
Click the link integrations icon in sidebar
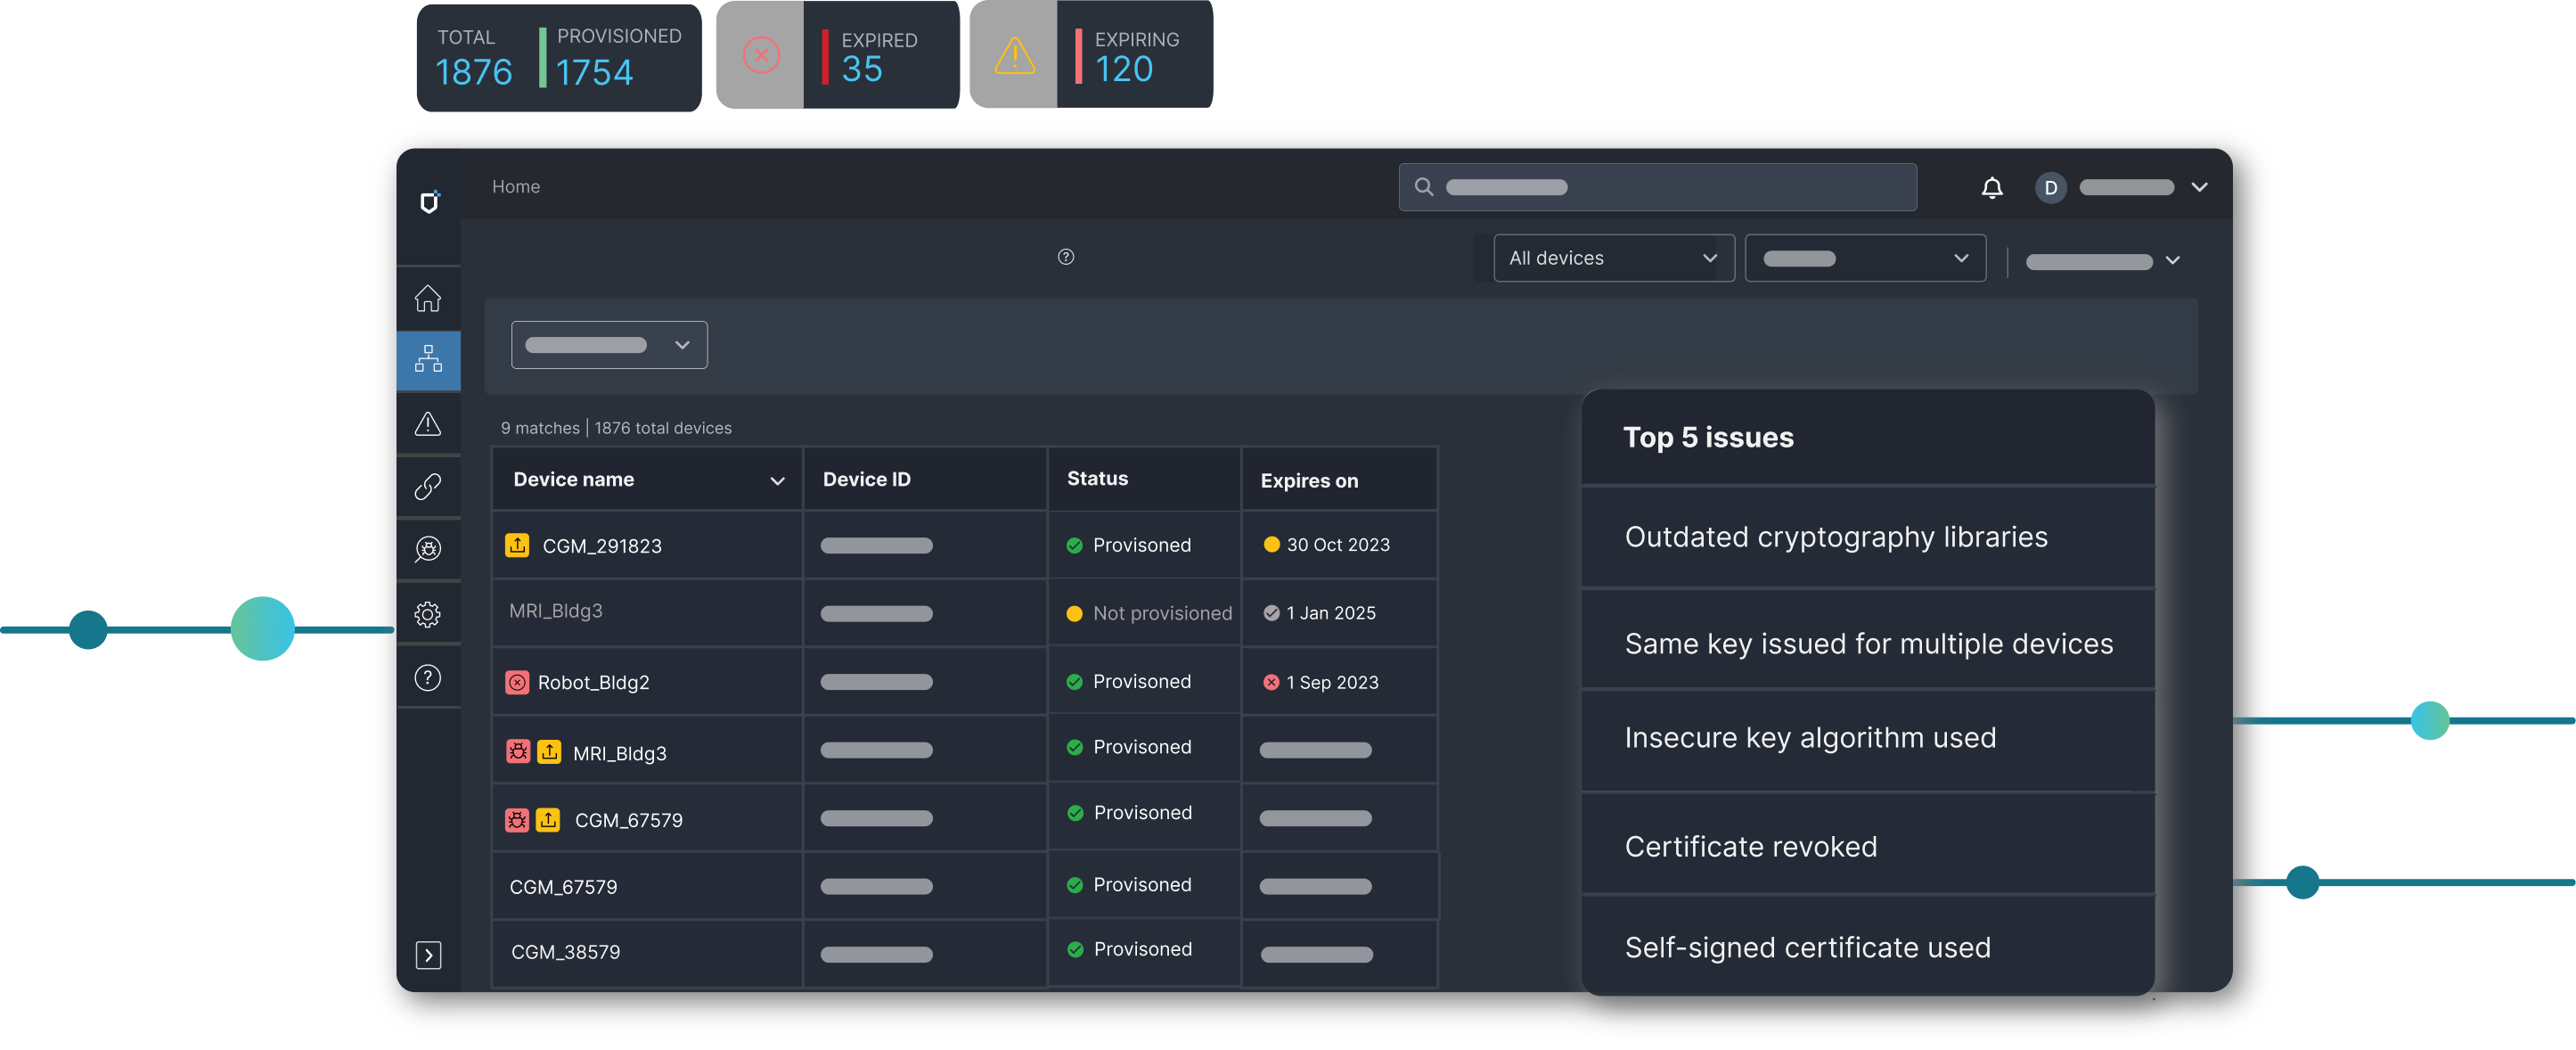[428, 487]
